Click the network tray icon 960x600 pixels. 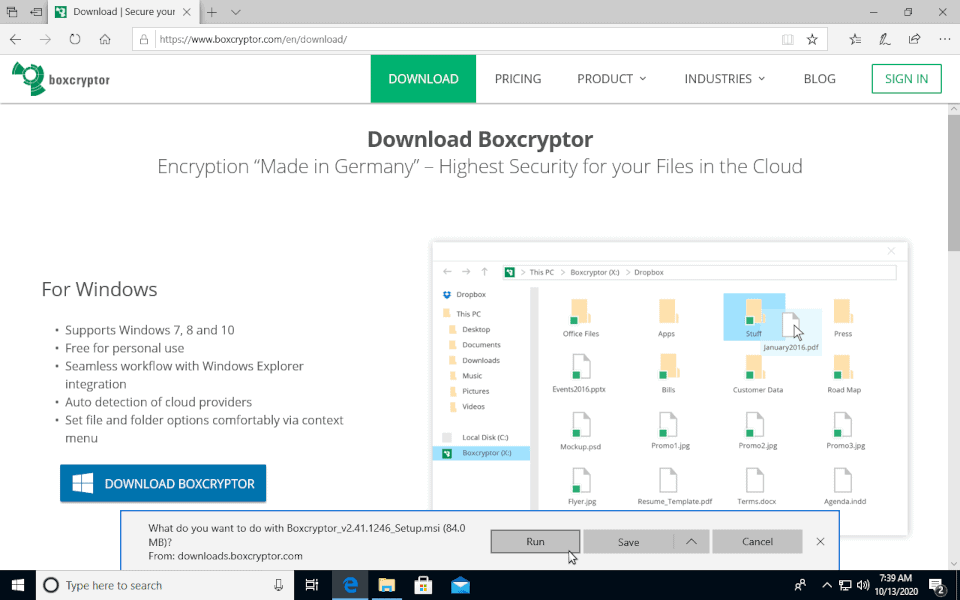(x=845, y=585)
